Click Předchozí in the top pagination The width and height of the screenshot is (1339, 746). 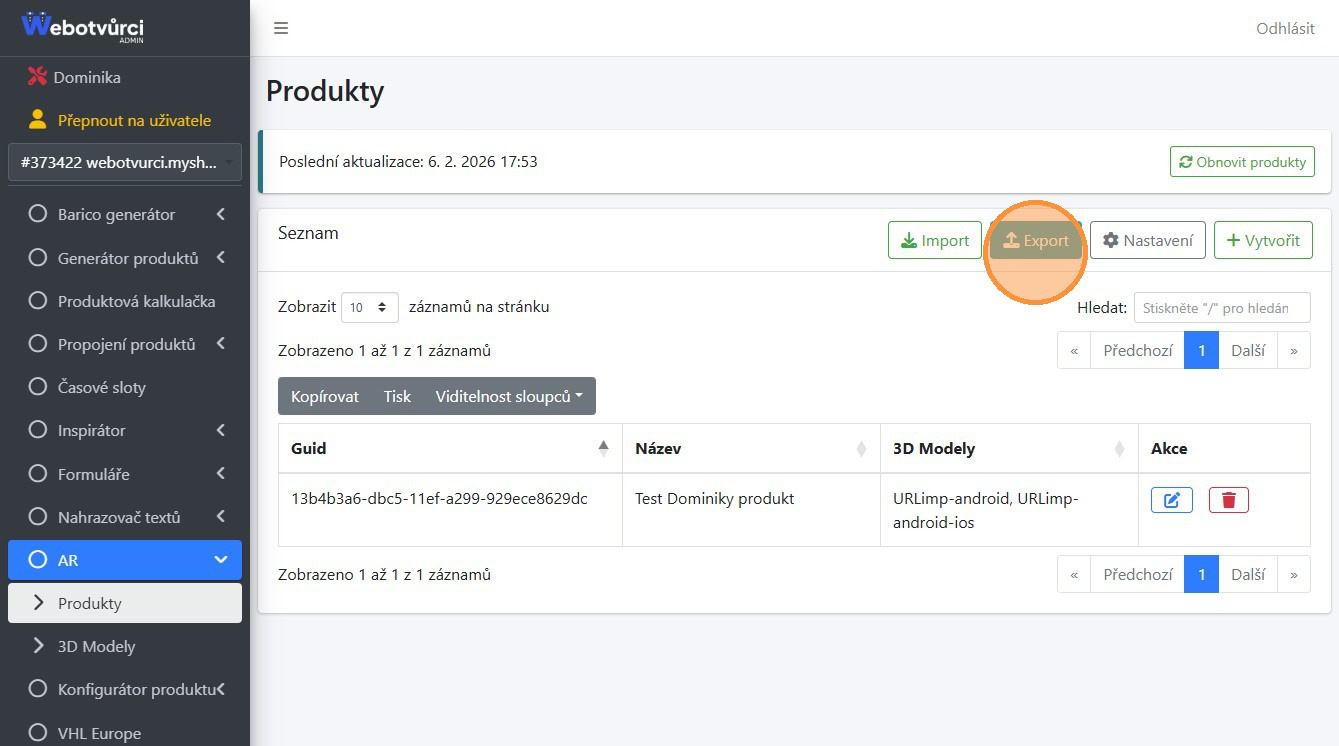pyautogui.click(x=1138, y=350)
